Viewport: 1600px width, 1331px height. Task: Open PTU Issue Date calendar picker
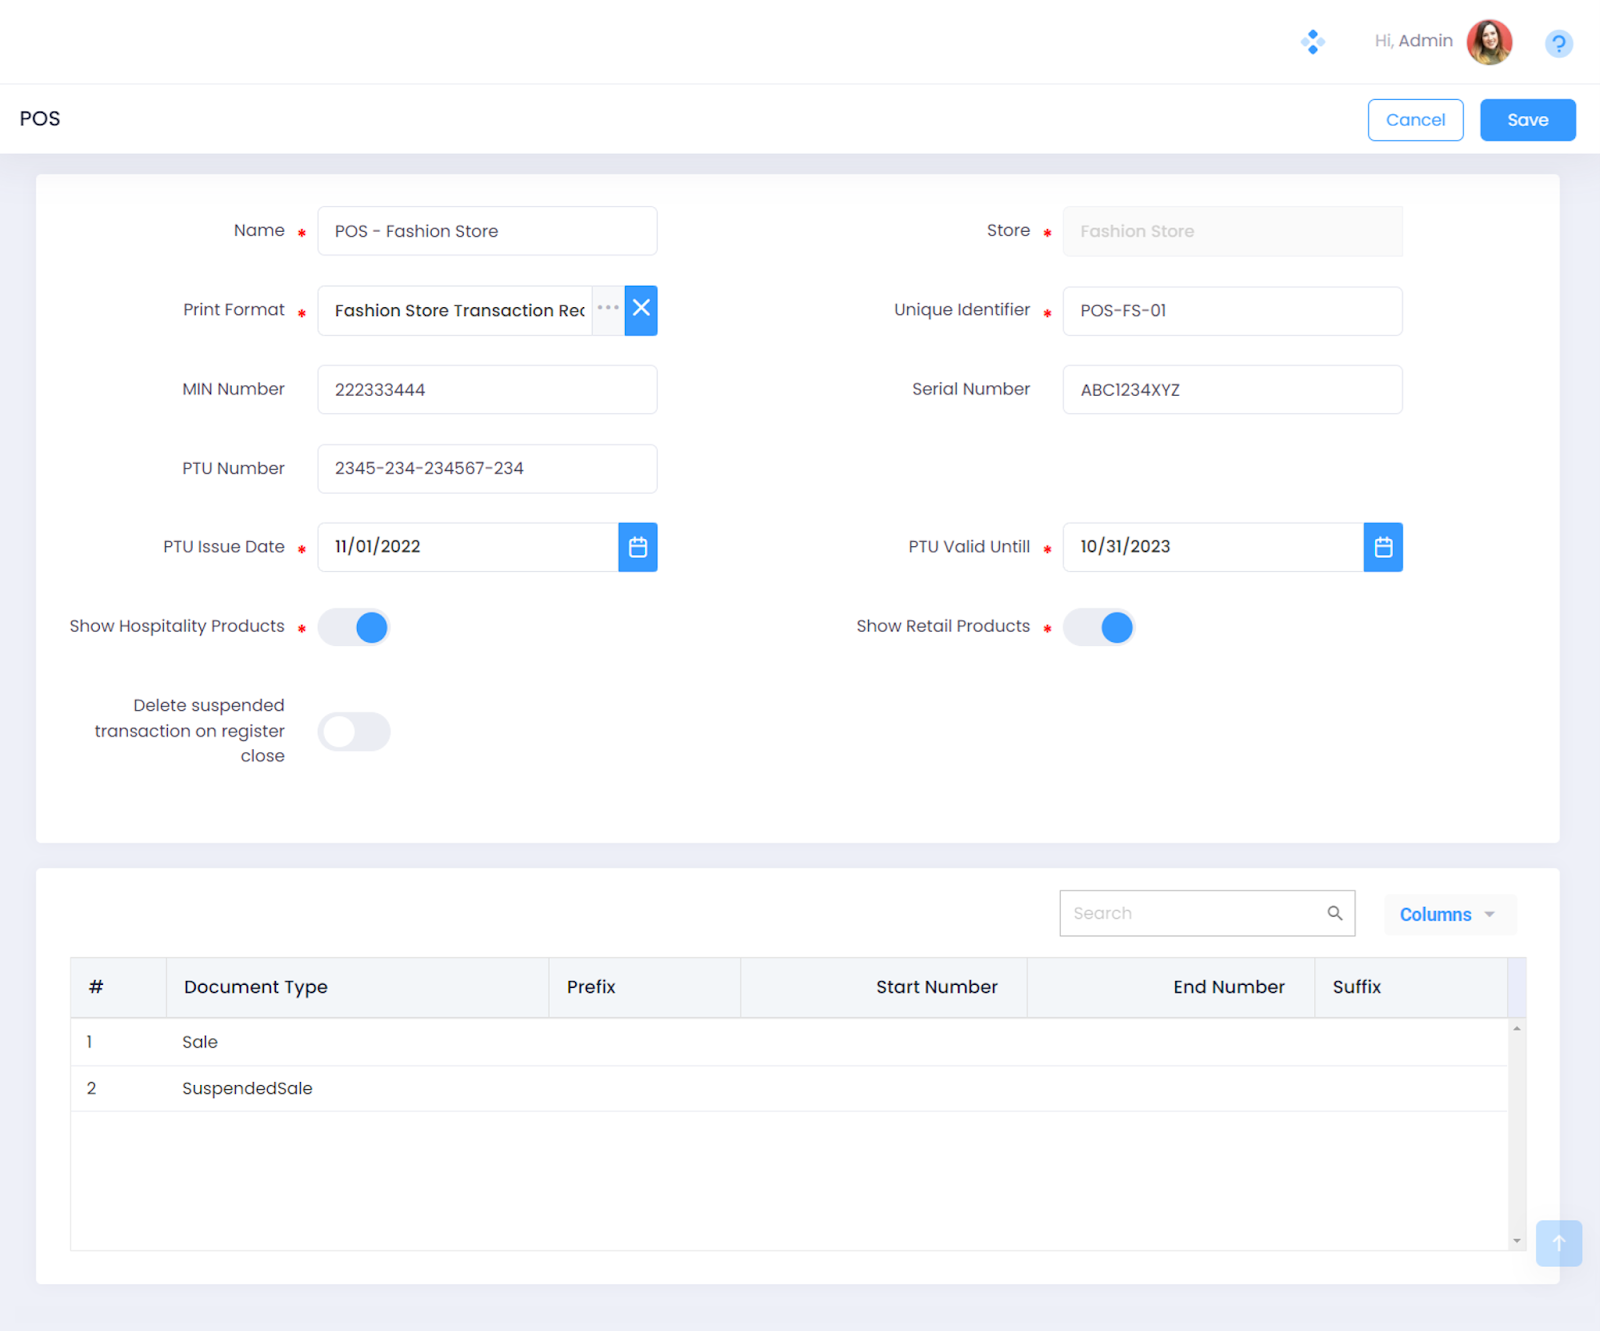637,547
